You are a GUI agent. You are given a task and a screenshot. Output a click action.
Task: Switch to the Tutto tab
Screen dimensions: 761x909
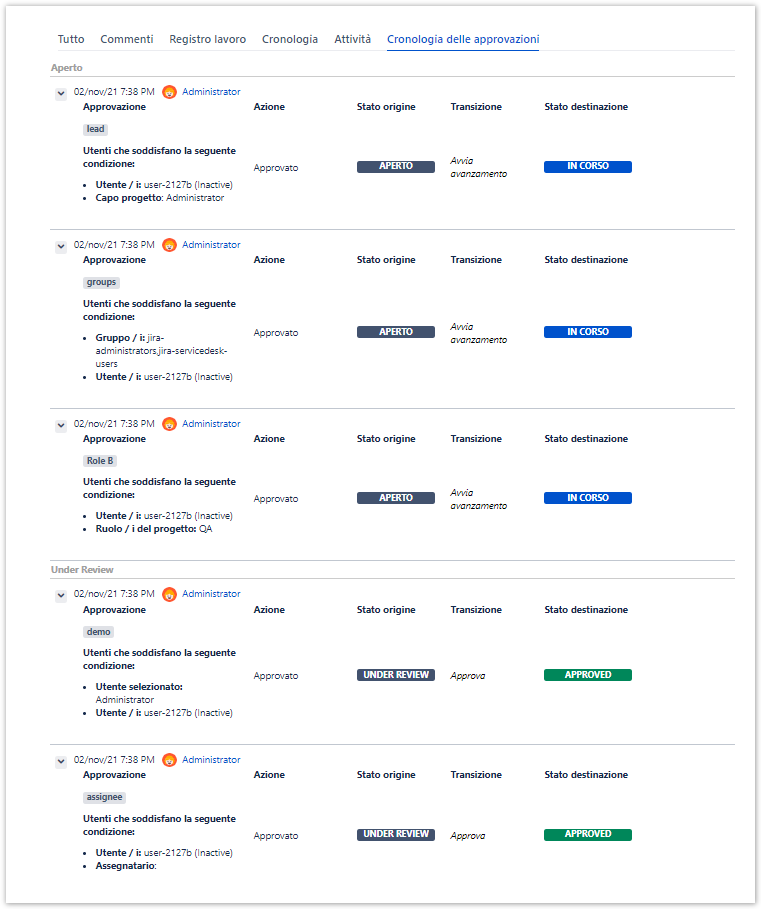pyautogui.click(x=71, y=39)
